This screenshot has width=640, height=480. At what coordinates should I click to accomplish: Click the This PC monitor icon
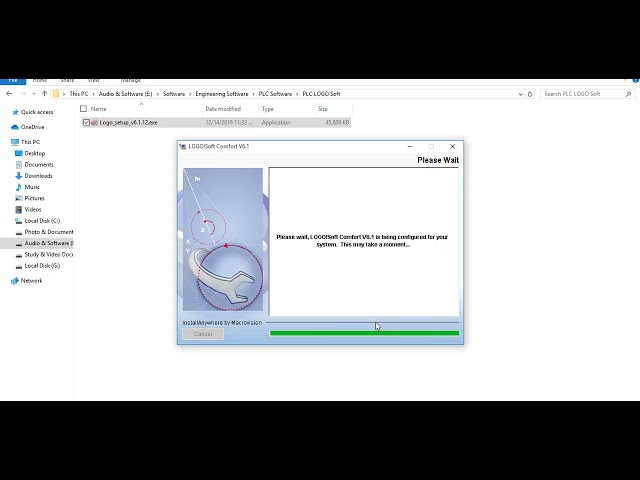[x=15, y=142]
